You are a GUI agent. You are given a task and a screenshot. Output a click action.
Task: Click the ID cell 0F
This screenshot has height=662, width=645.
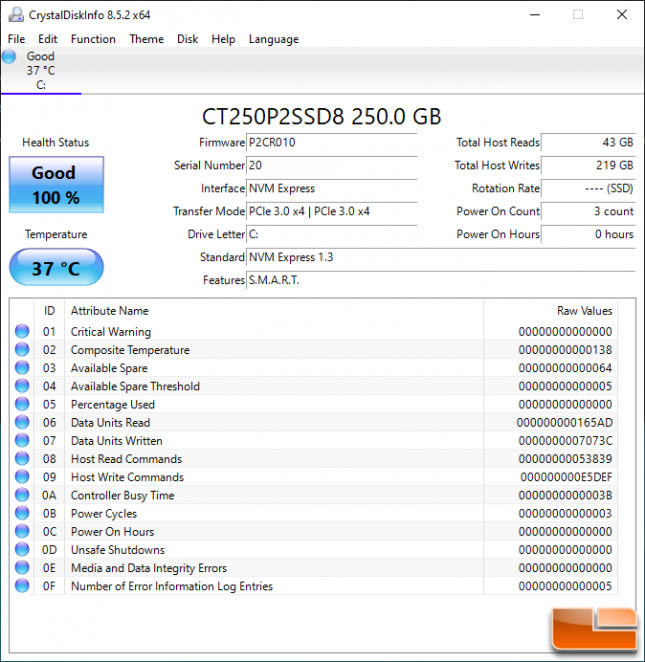(49, 586)
